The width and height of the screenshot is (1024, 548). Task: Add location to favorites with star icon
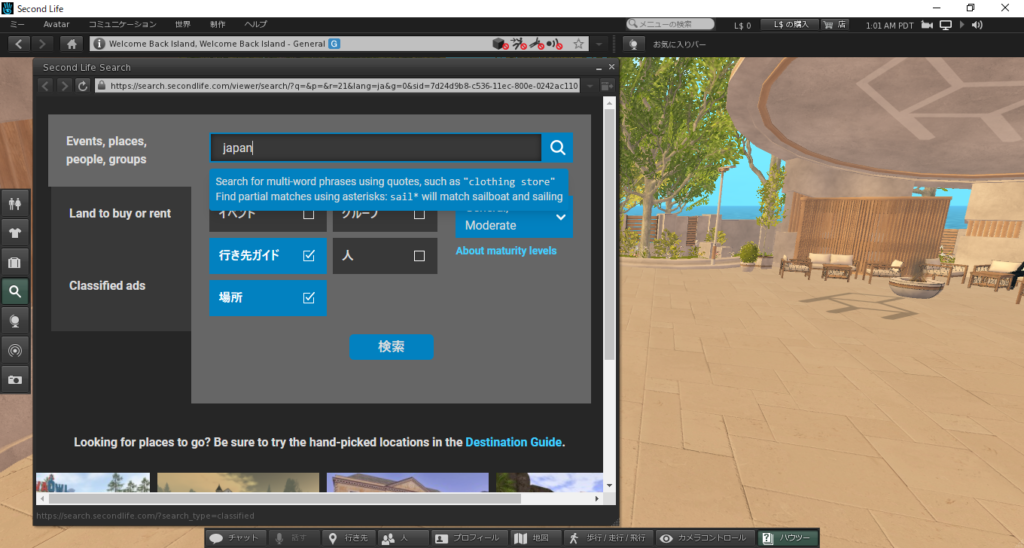click(x=579, y=44)
